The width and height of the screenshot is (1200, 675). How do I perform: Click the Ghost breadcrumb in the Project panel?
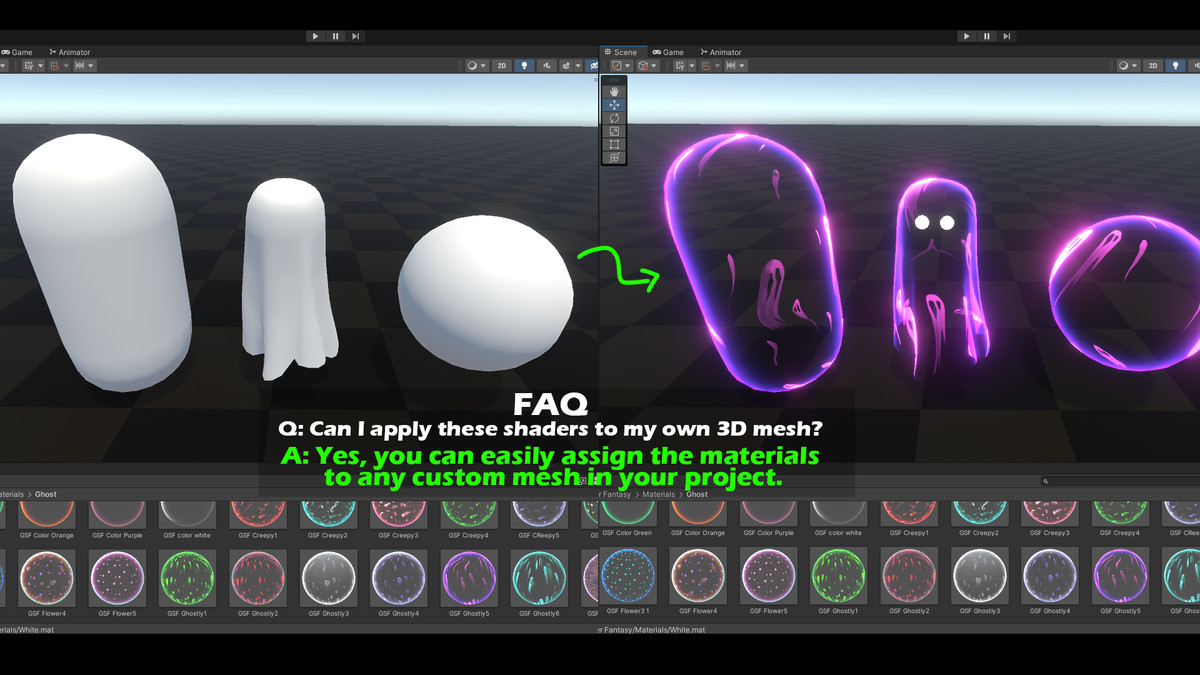pyautogui.click(x=697, y=493)
